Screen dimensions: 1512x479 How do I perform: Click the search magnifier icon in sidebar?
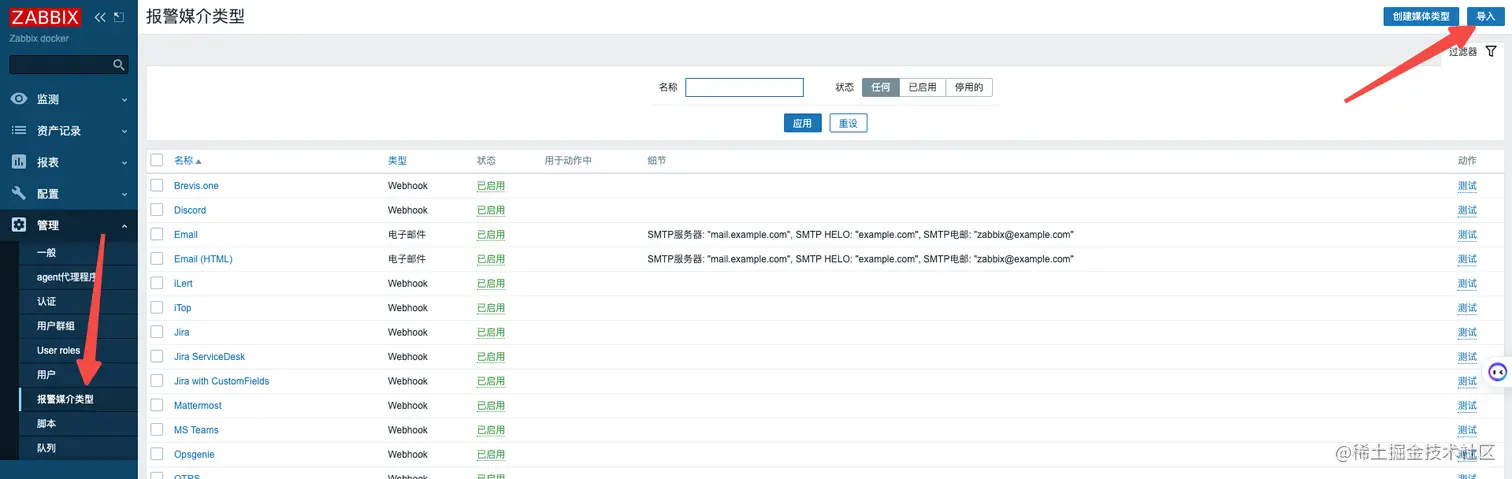pos(119,65)
